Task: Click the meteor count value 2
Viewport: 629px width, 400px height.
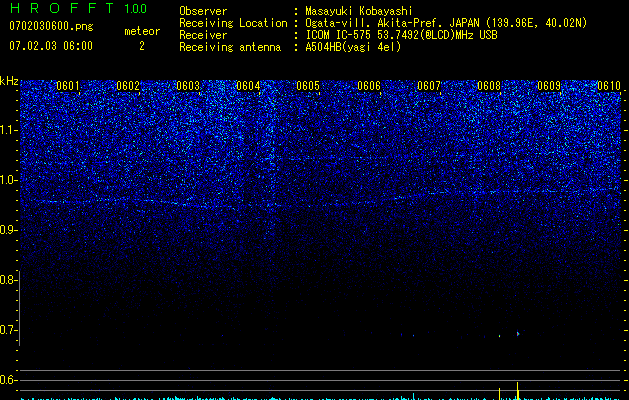Action: tap(142, 46)
